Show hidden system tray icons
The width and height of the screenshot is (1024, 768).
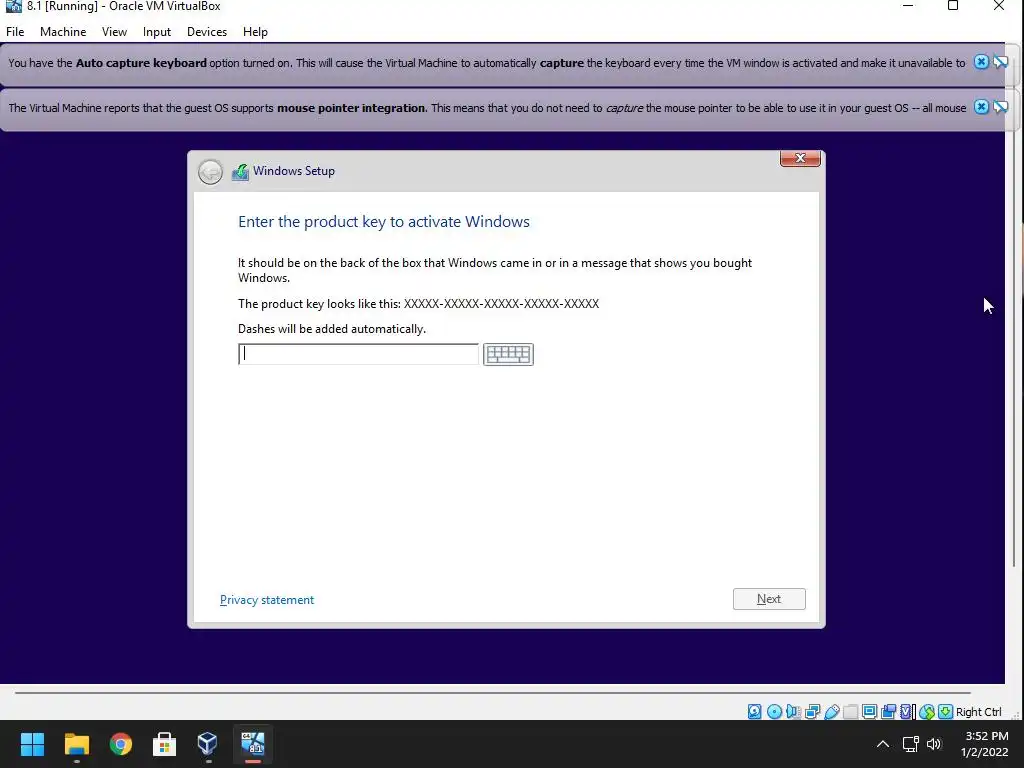[882, 744]
